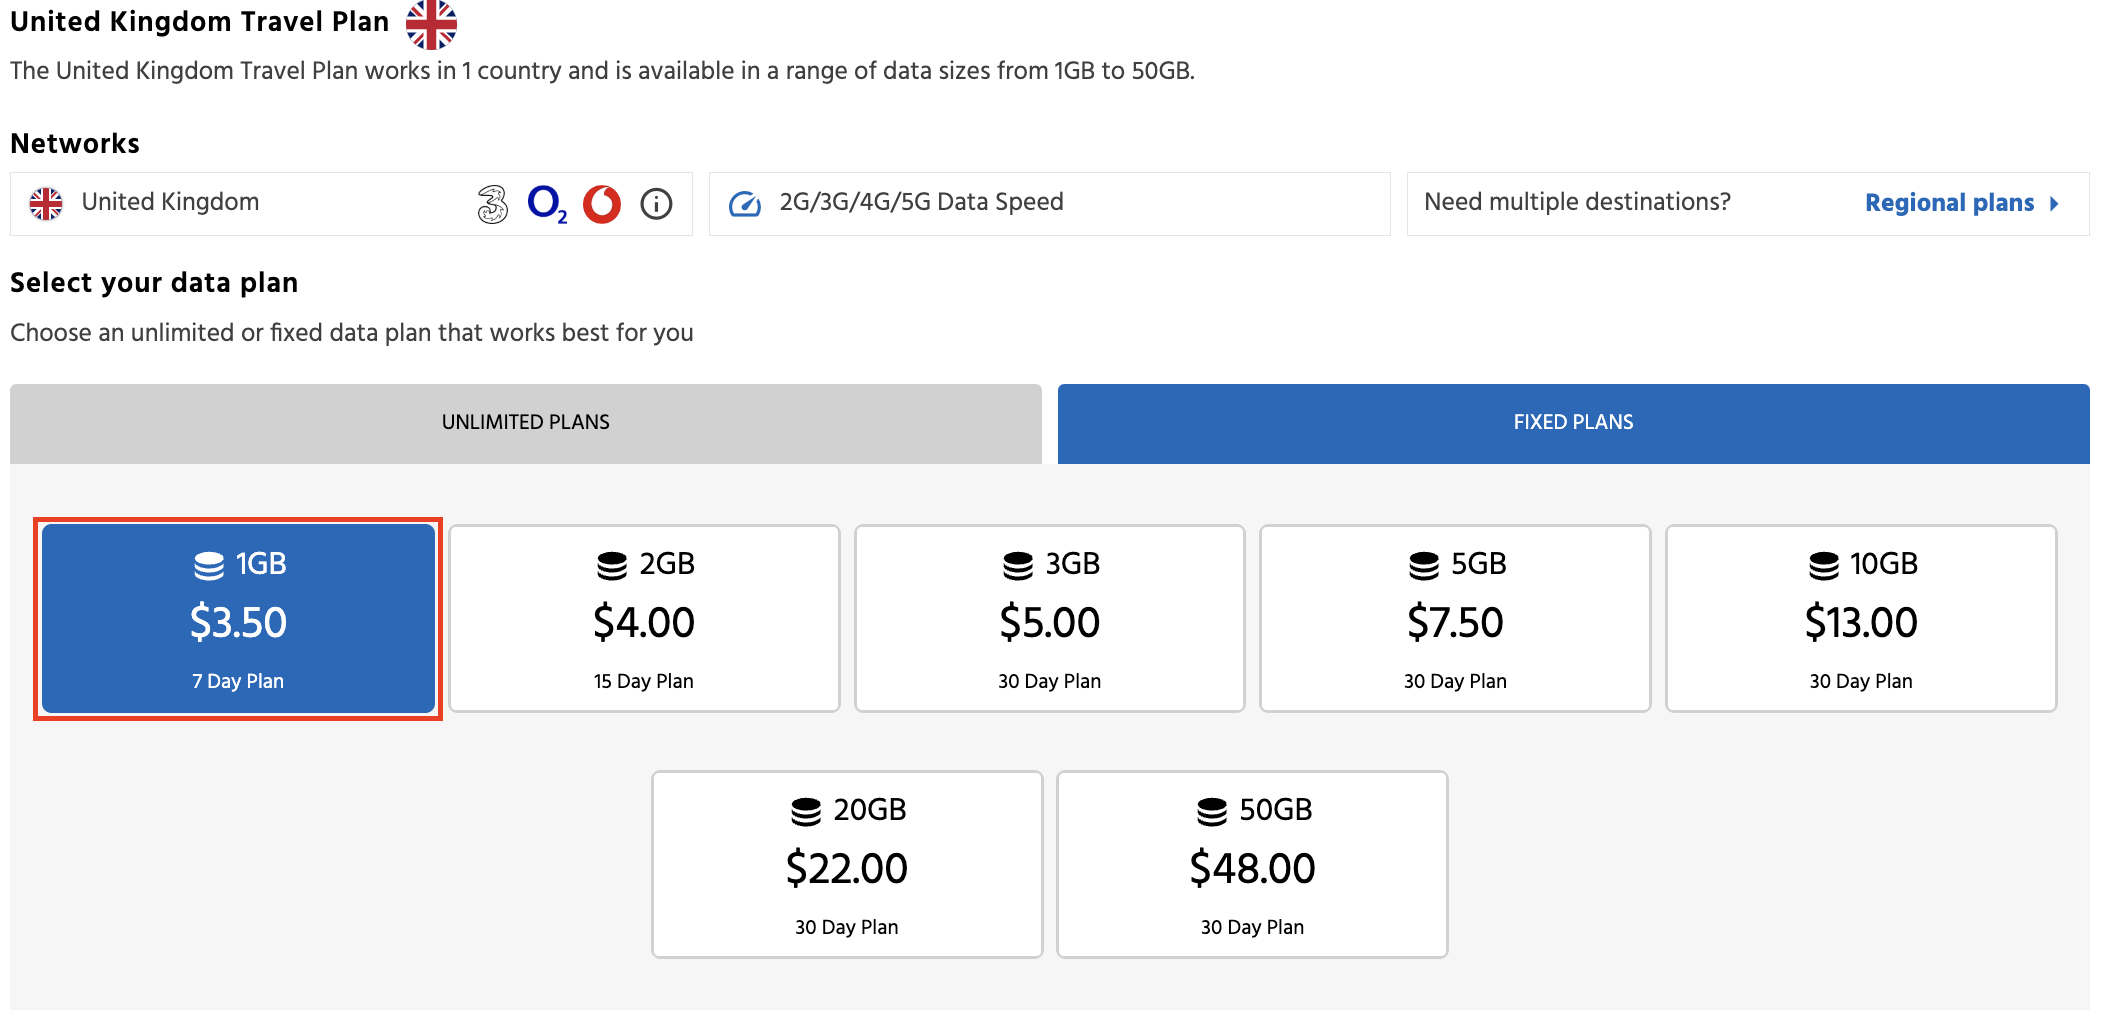2104x1028 pixels.
Task: Click the UK flag beside the title
Action: click(x=431, y=24)
